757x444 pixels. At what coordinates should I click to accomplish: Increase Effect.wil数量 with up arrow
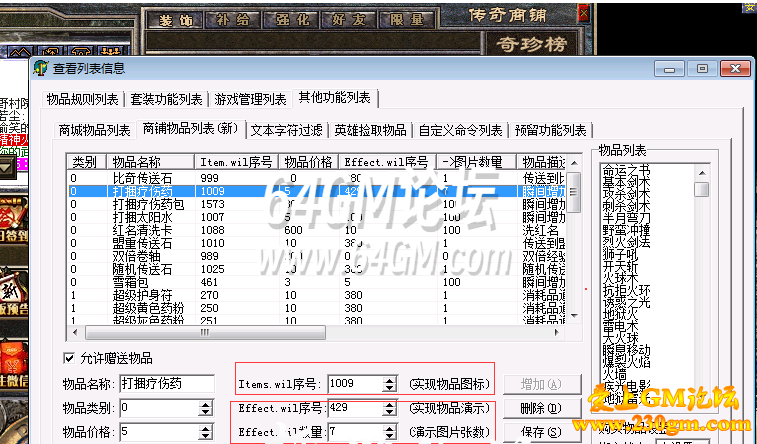coord(390,428)
